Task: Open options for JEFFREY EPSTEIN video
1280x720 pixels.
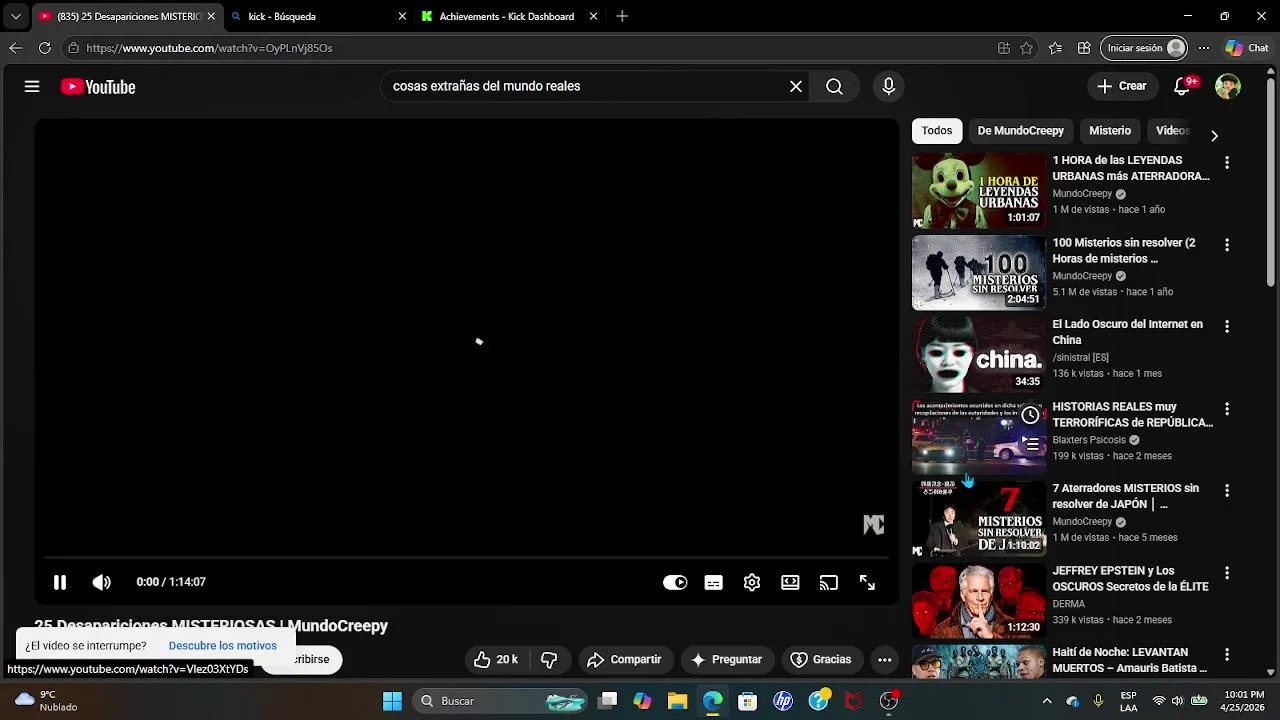Action: 1227,573
